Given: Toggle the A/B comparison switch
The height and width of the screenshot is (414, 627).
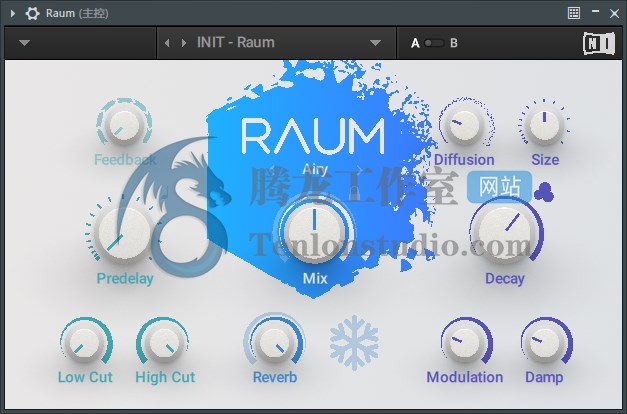Looking at the screenshot, I should coord(434,43).
